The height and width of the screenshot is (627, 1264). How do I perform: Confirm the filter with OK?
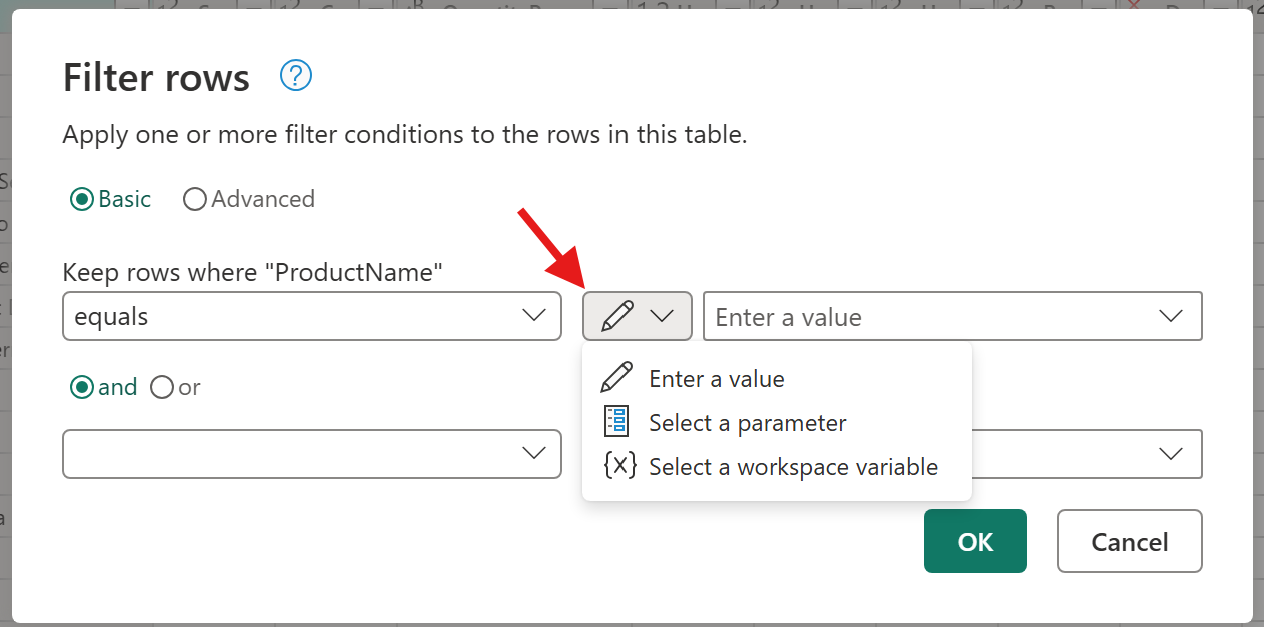[975, 541]
